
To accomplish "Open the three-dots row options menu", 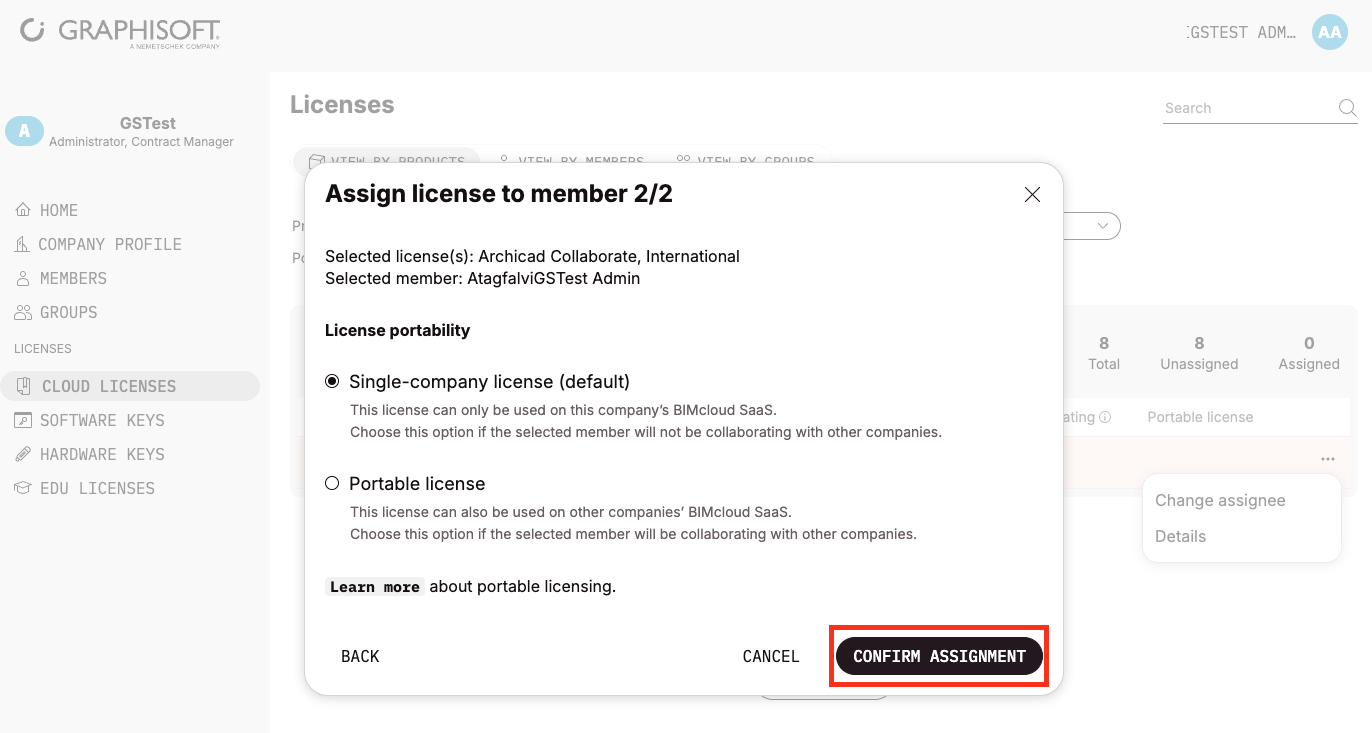I will pyautogui.click(x=1327, y=459).
